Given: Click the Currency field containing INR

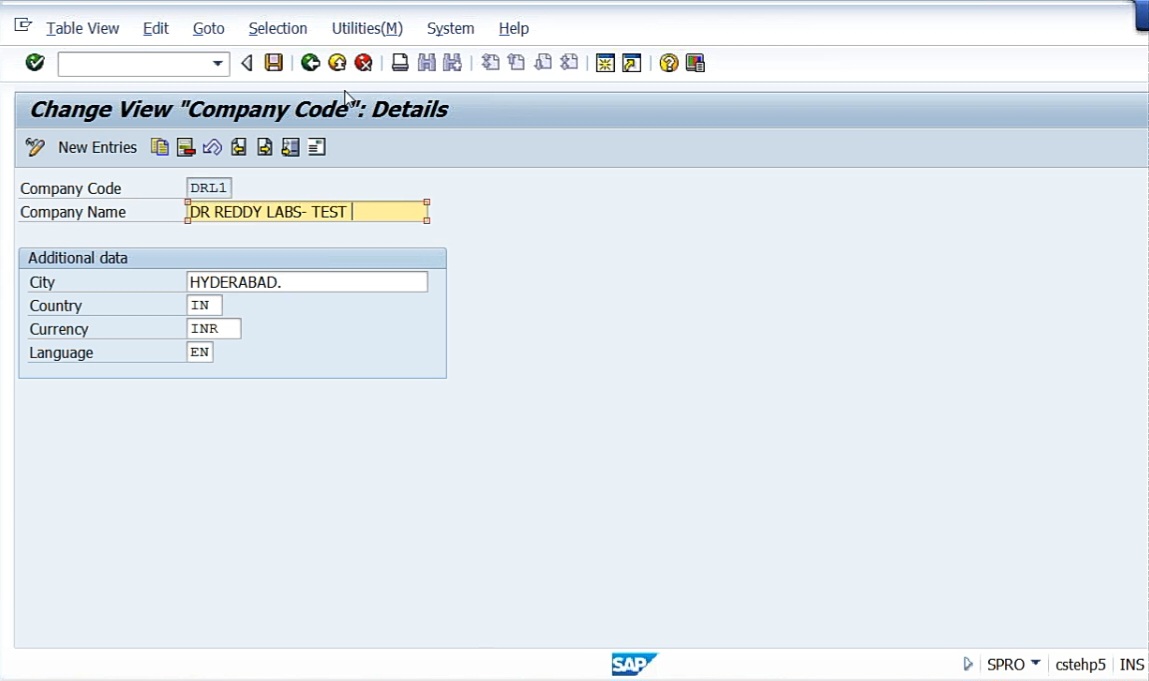Looking at the screenshot, I should pyautogui.click(x=214, y=329).
